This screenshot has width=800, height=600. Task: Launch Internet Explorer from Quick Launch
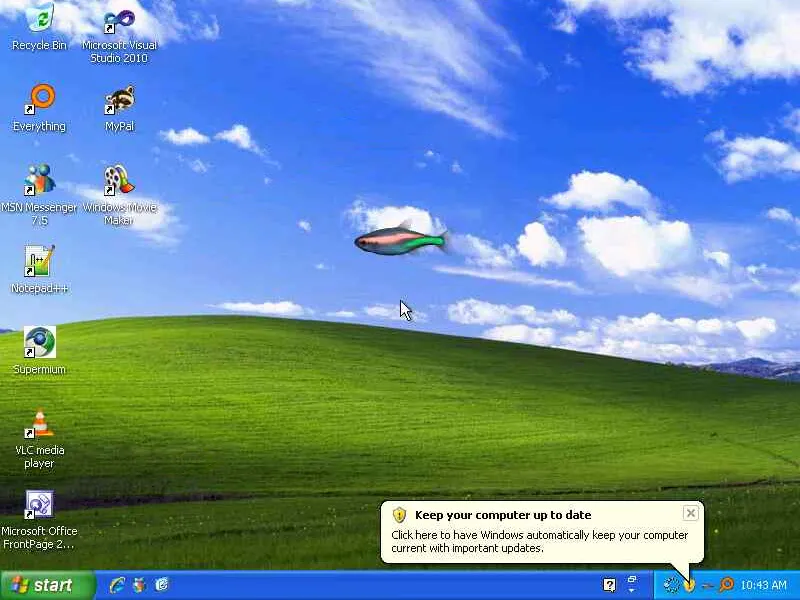coord(117,585)
